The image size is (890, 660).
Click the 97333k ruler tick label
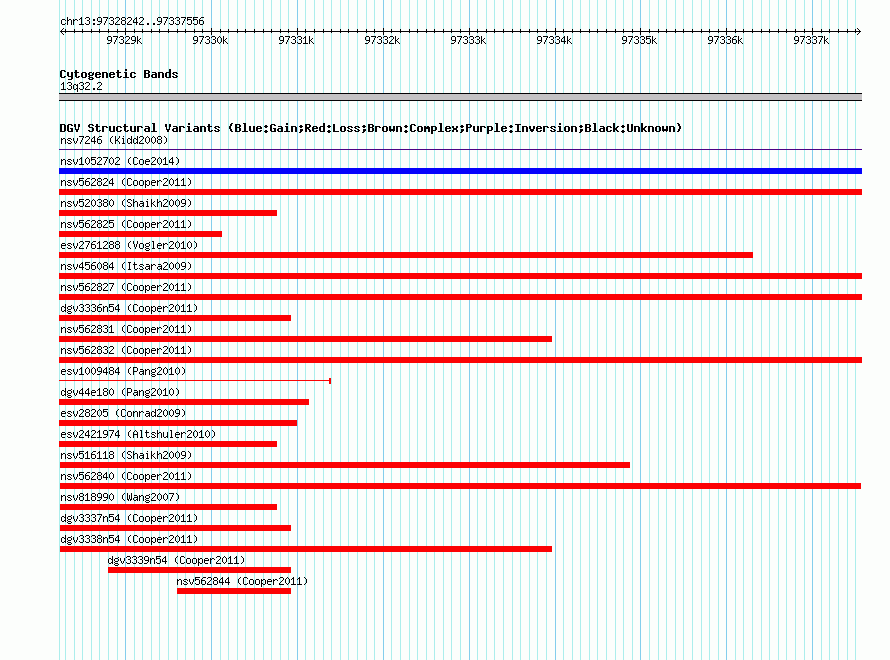468,40
